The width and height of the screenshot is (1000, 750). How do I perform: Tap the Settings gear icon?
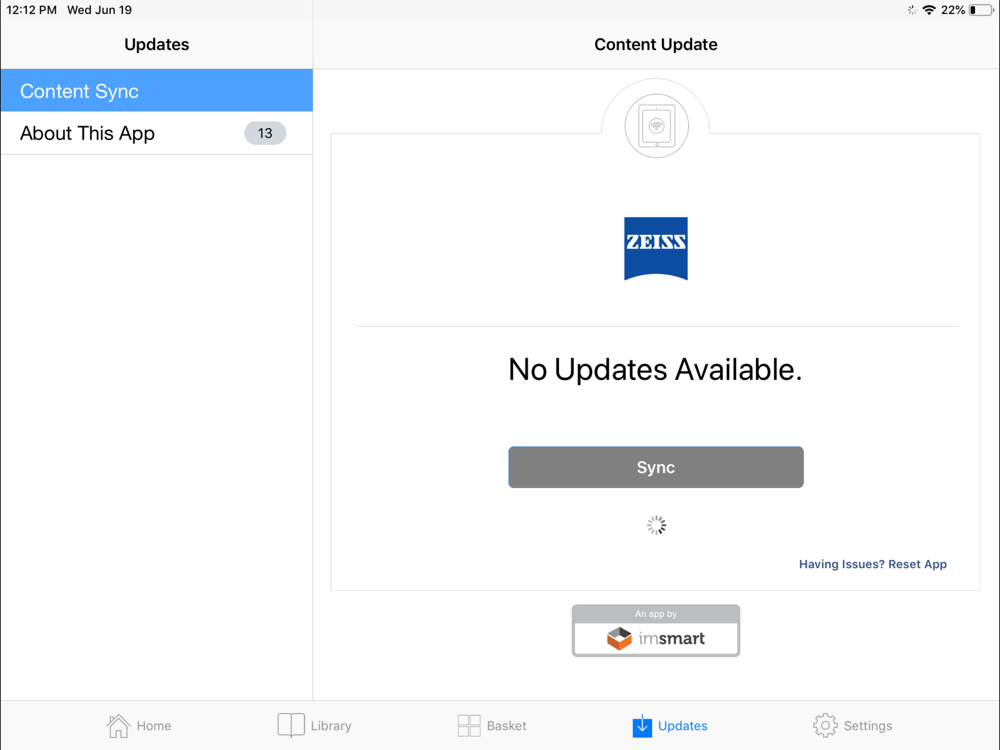coord(825,726)
